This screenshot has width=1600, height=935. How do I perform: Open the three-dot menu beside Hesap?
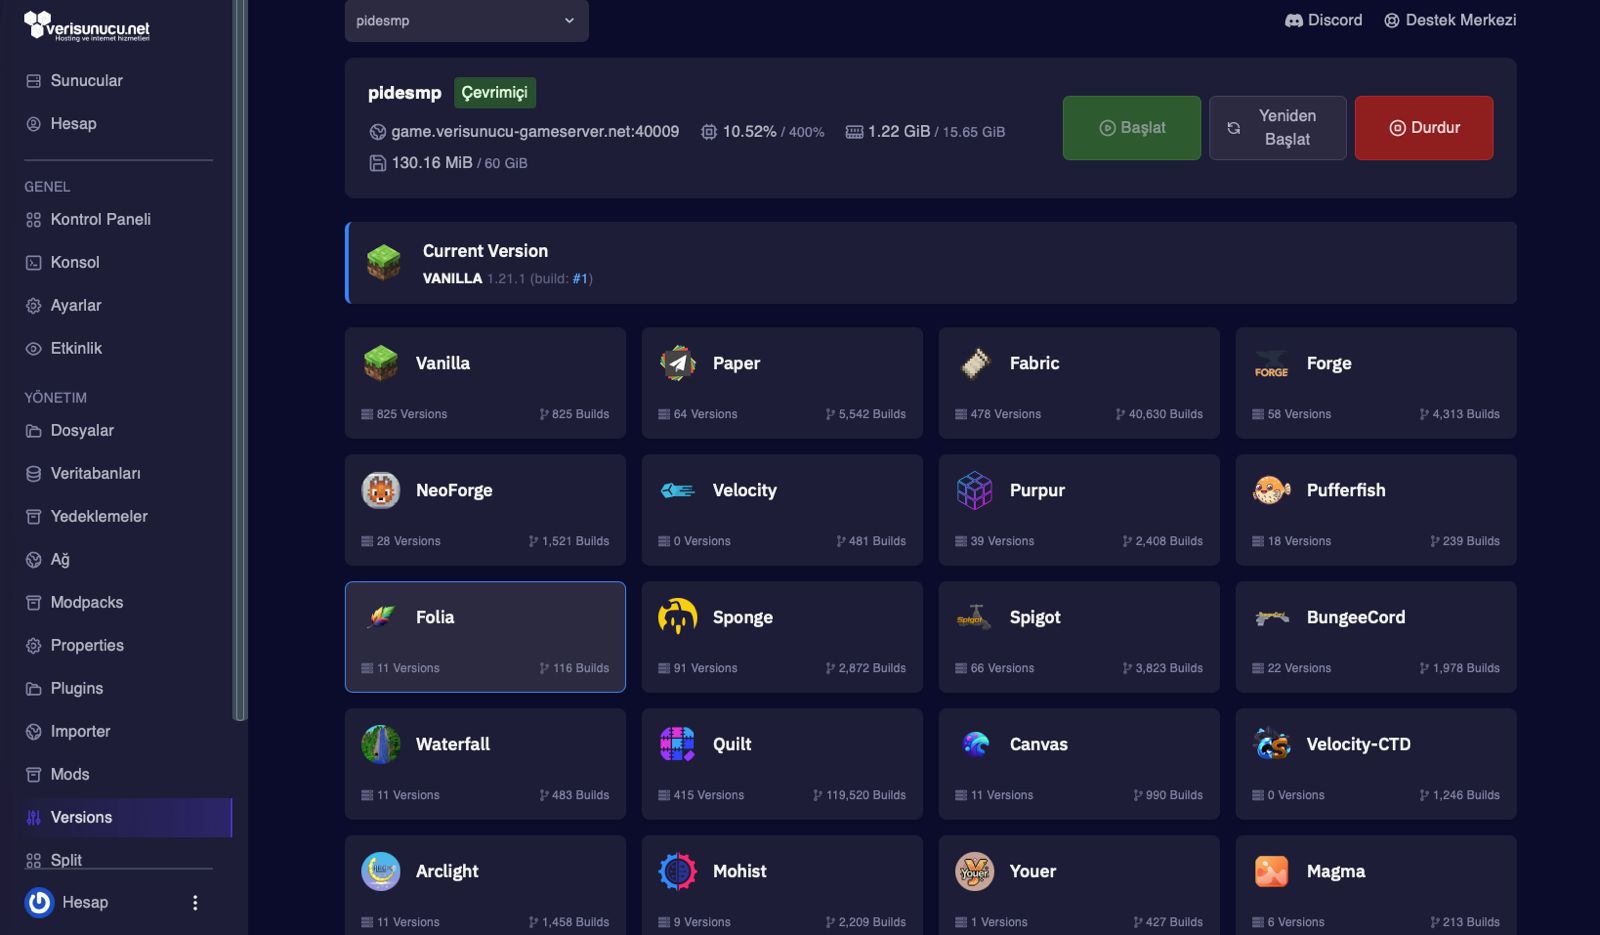[195, 902]
